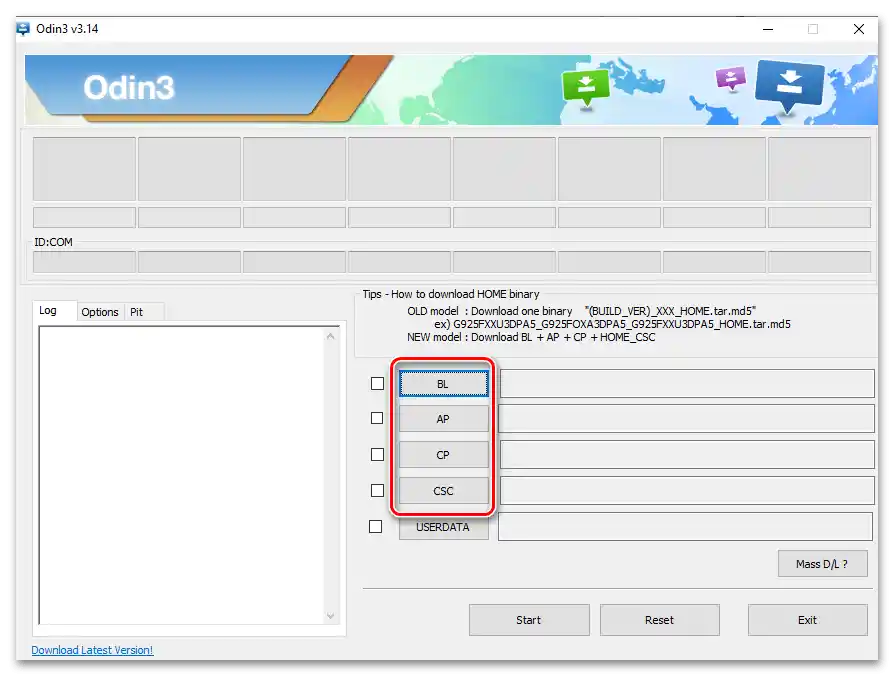
Task: Click the CP file path field
Action: pyautogui.click(x=687, y=455)
